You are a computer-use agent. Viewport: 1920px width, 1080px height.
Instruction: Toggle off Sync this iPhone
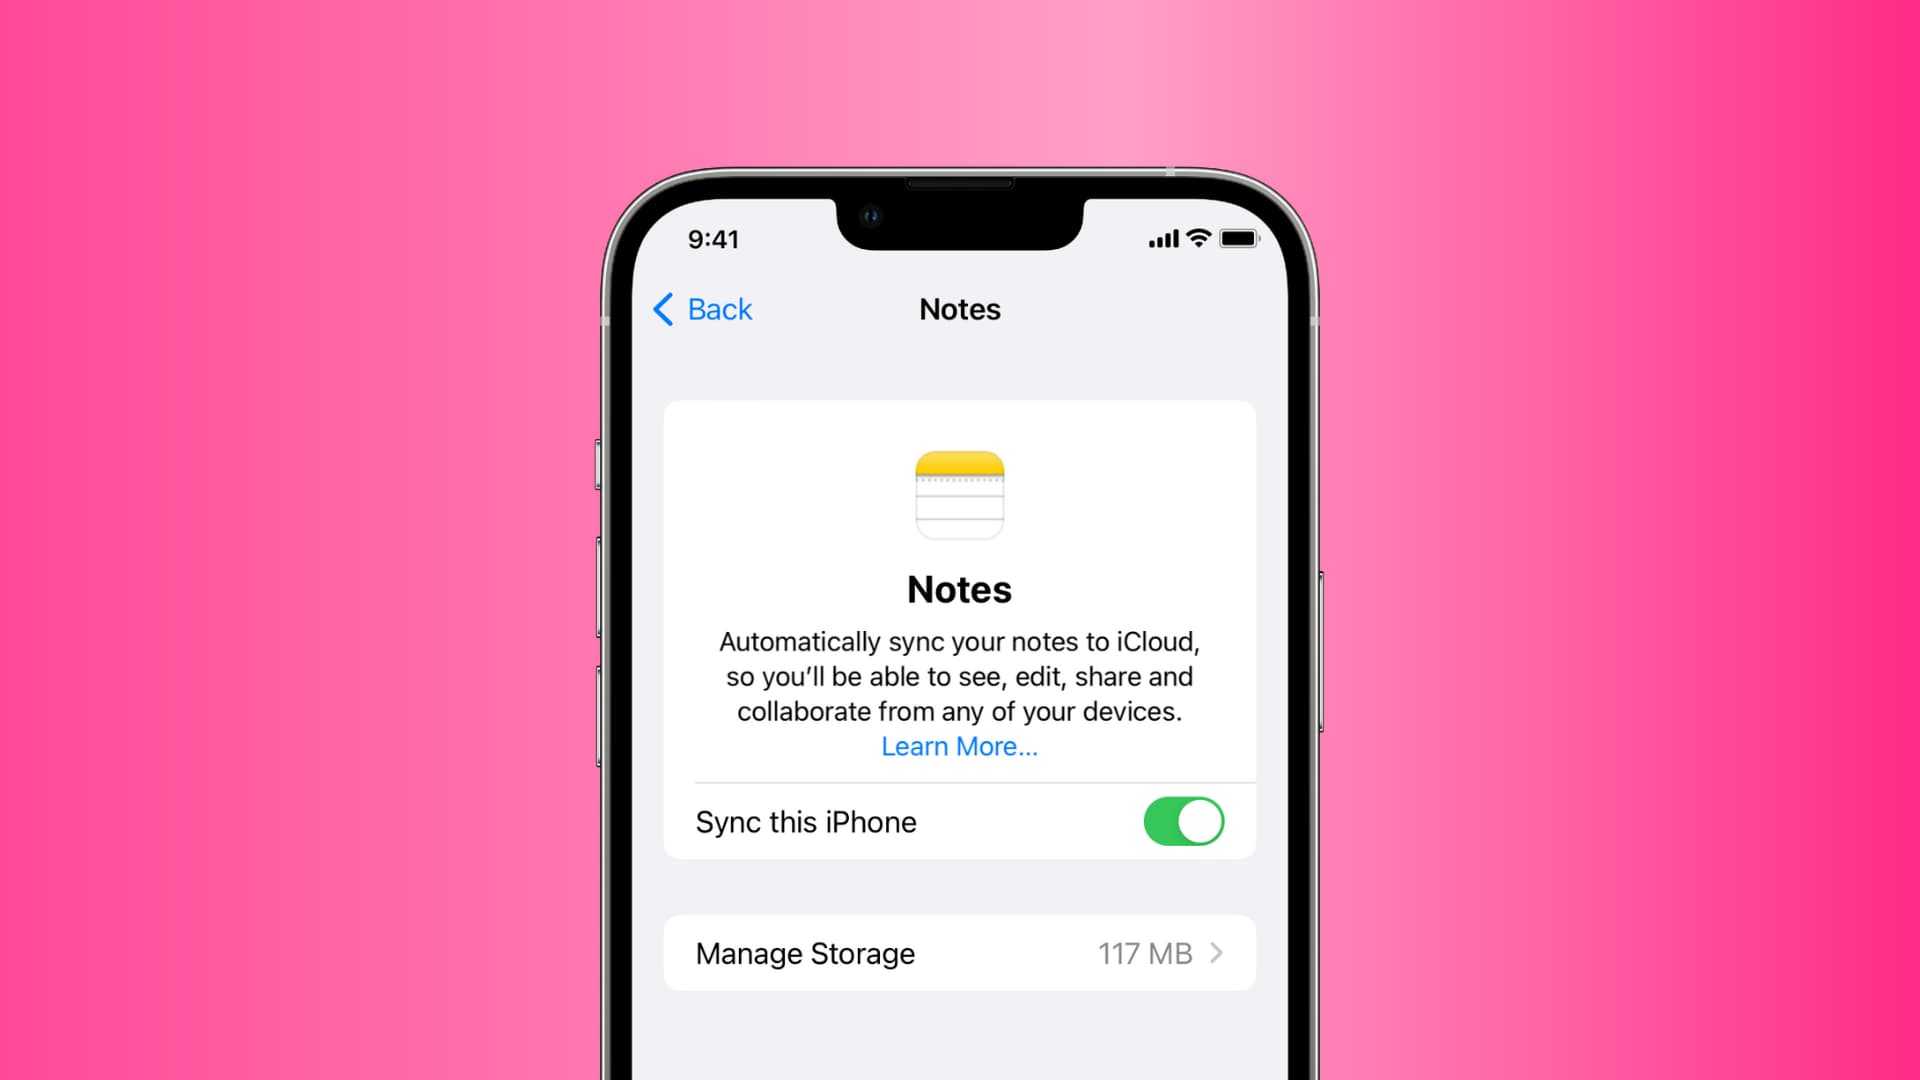pos(1184,822)
